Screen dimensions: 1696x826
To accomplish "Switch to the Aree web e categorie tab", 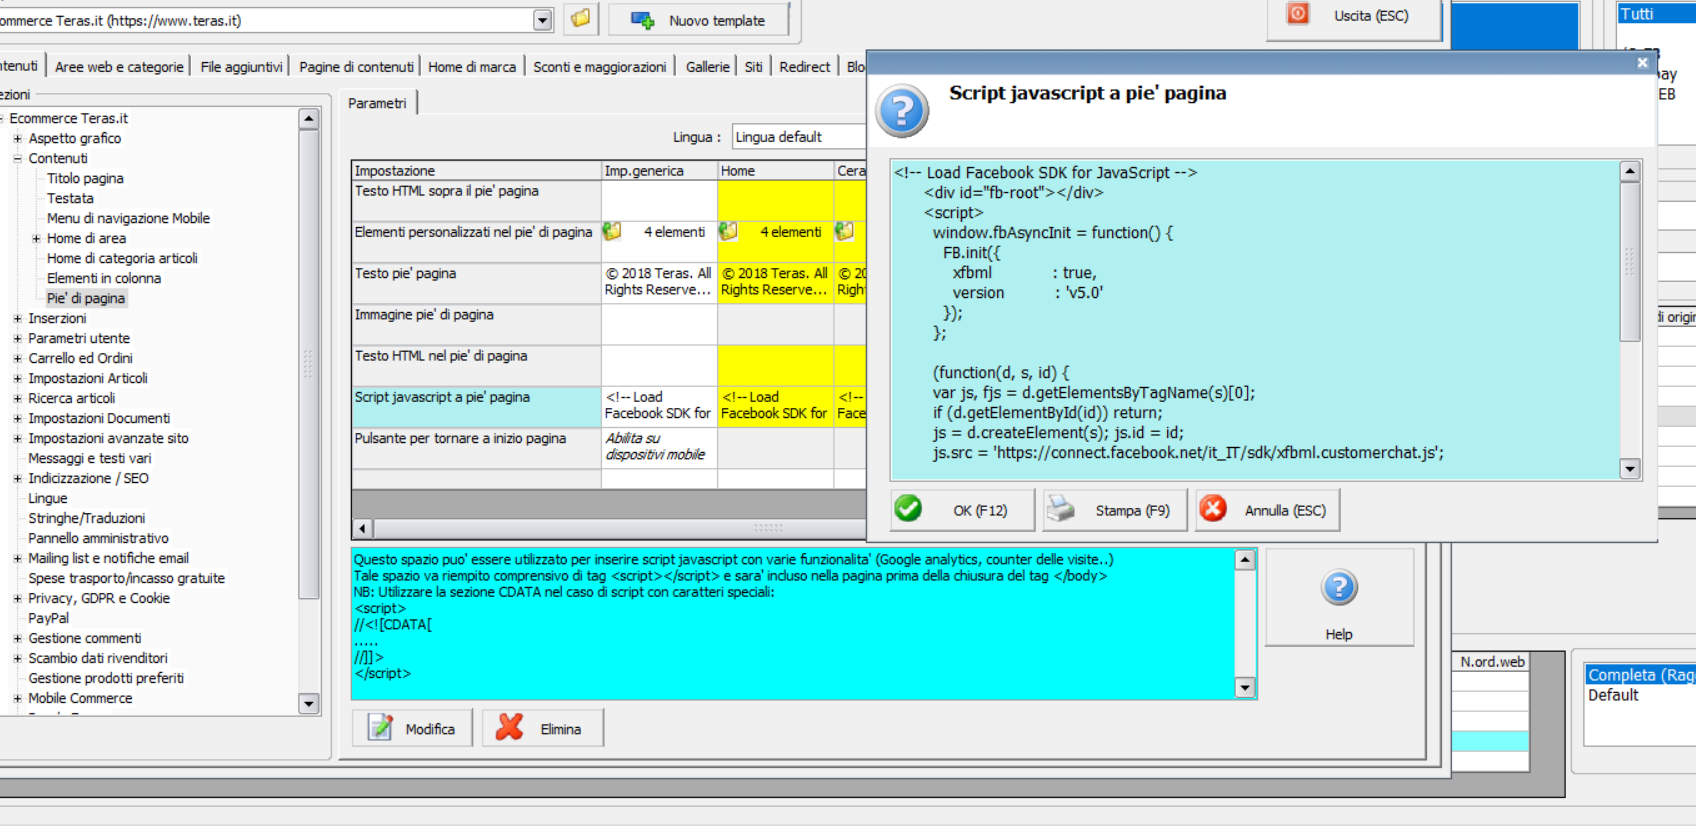I will (x=119, y=67).
